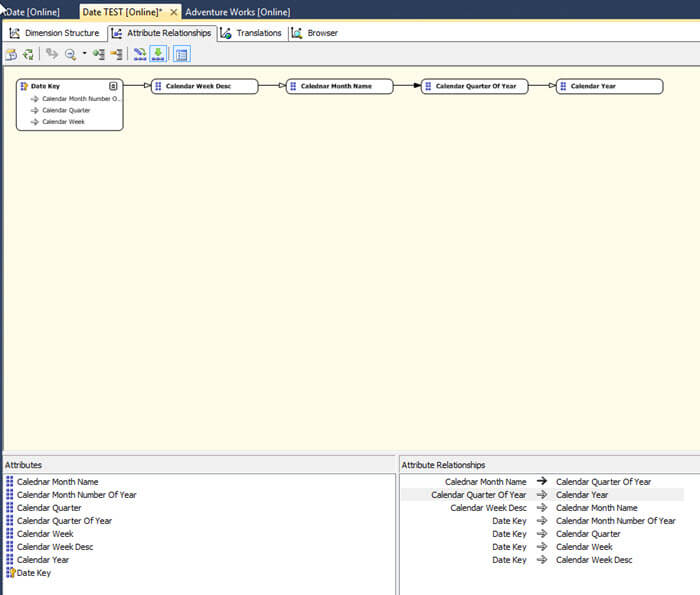Screen dimensions: 700x595
Task: Close the Date TEST [Online] document tab
Action: [174, 12]
